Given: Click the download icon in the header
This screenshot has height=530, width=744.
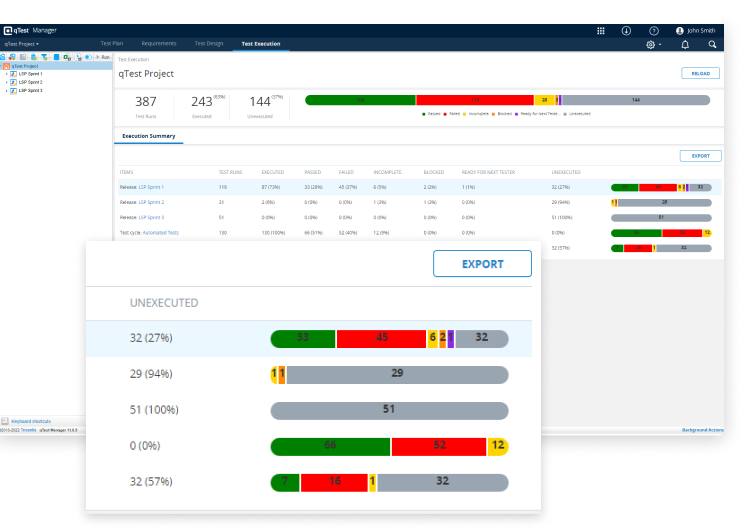Looking at the screenshot, I should 626,31.
